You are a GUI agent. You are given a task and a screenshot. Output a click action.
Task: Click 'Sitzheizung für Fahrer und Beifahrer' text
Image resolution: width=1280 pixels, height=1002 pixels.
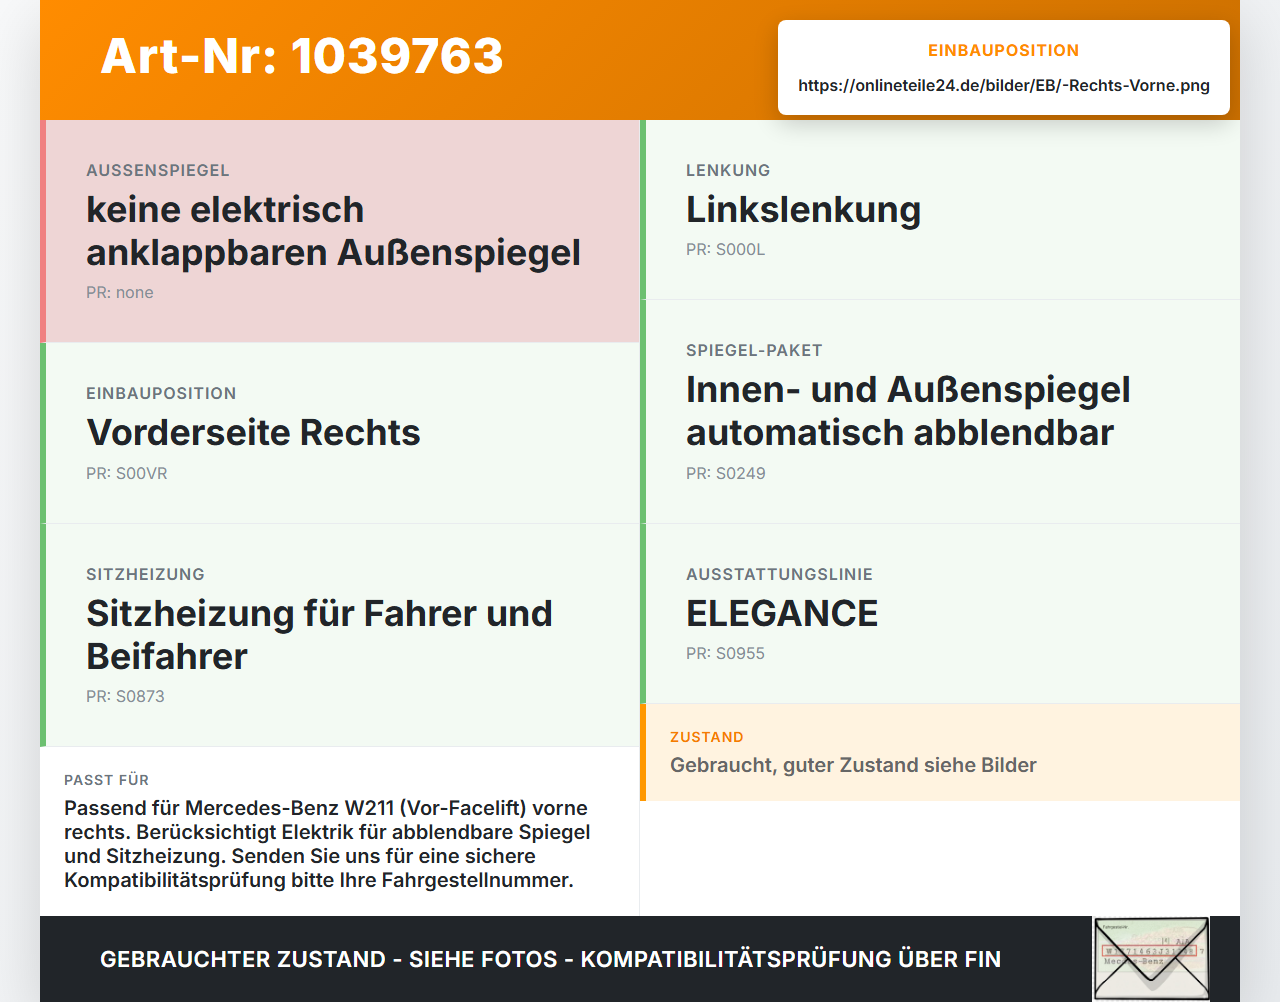pyautogui.click(x=319, y=635)
